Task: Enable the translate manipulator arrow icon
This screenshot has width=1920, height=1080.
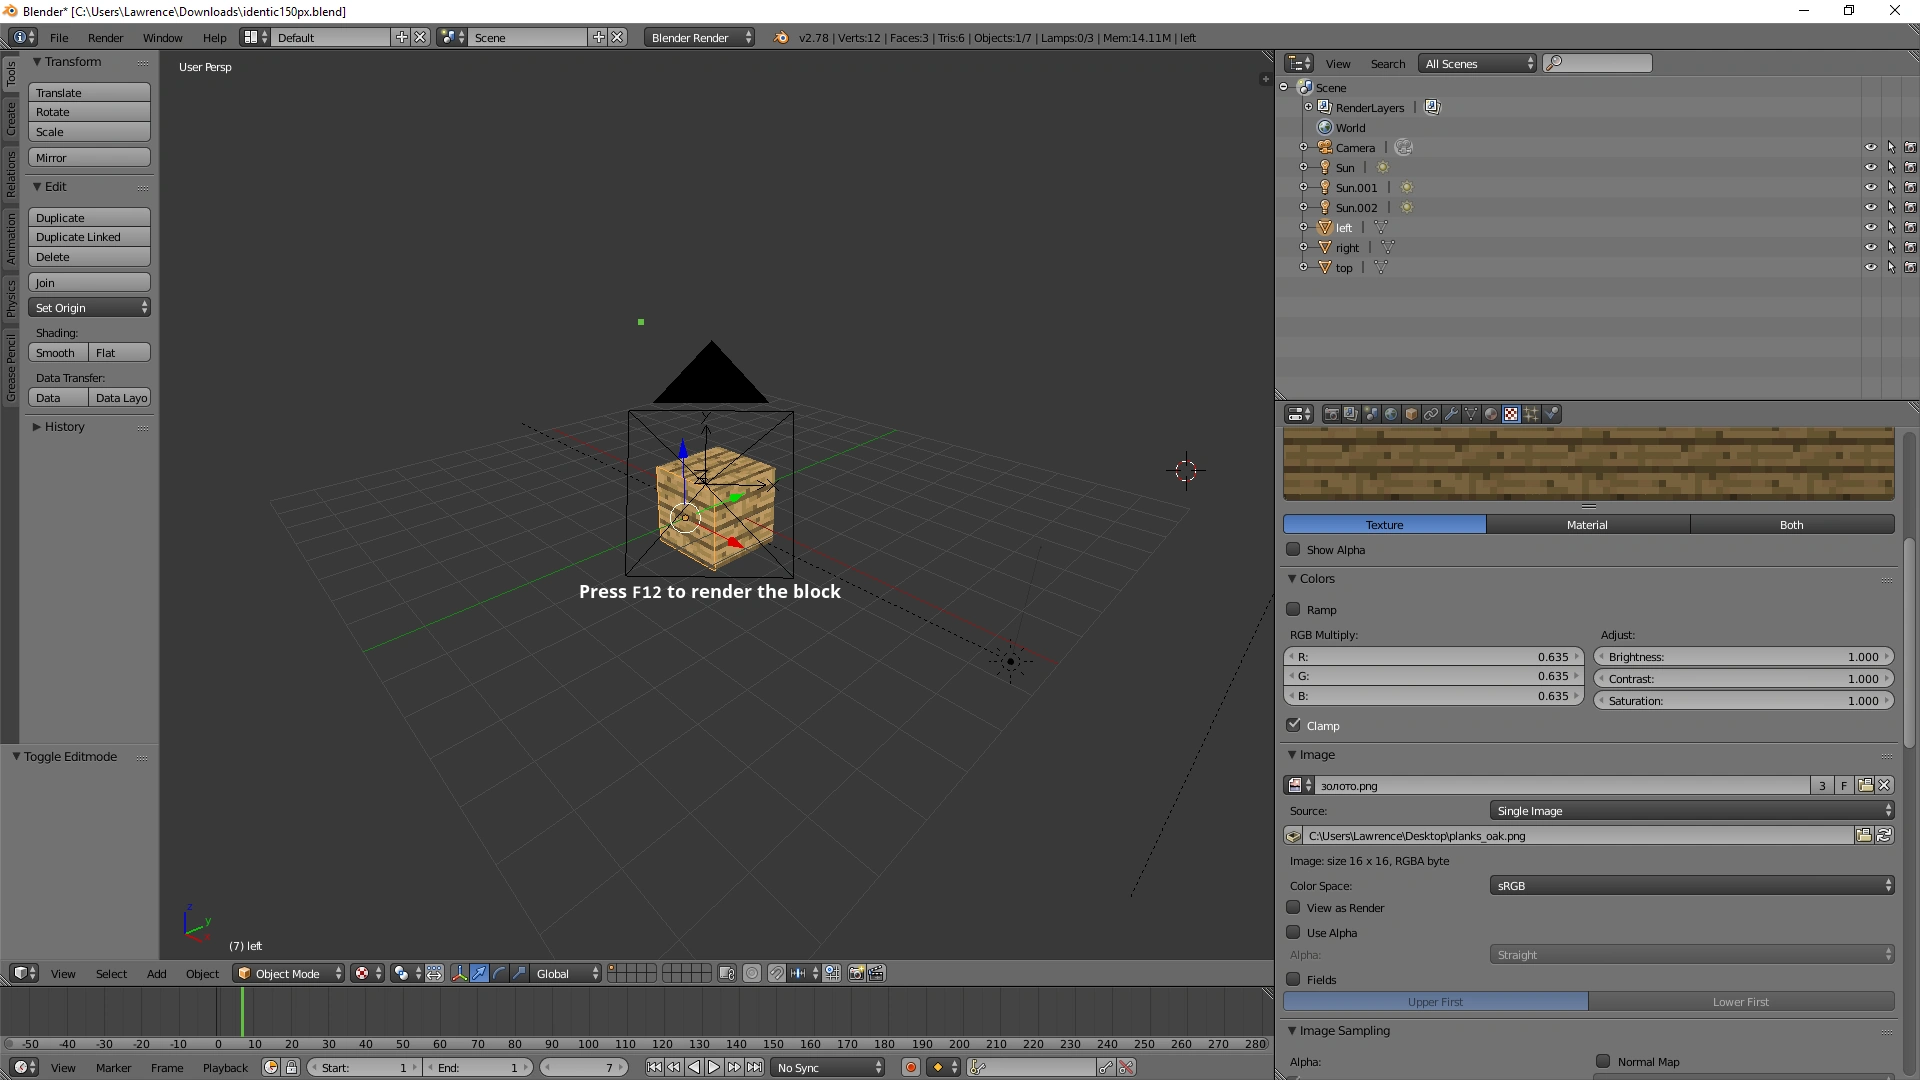Action: click(x=479, y=973)
